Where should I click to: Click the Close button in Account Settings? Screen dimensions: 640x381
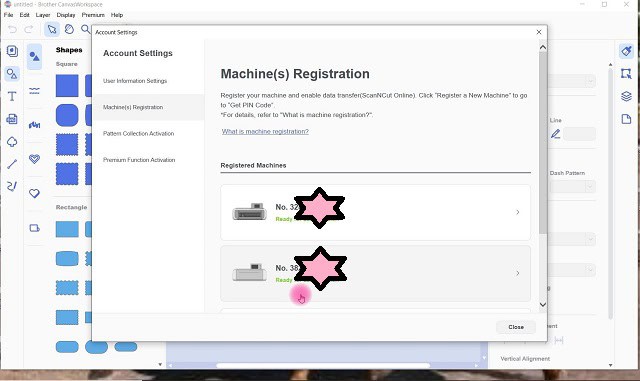516,327
